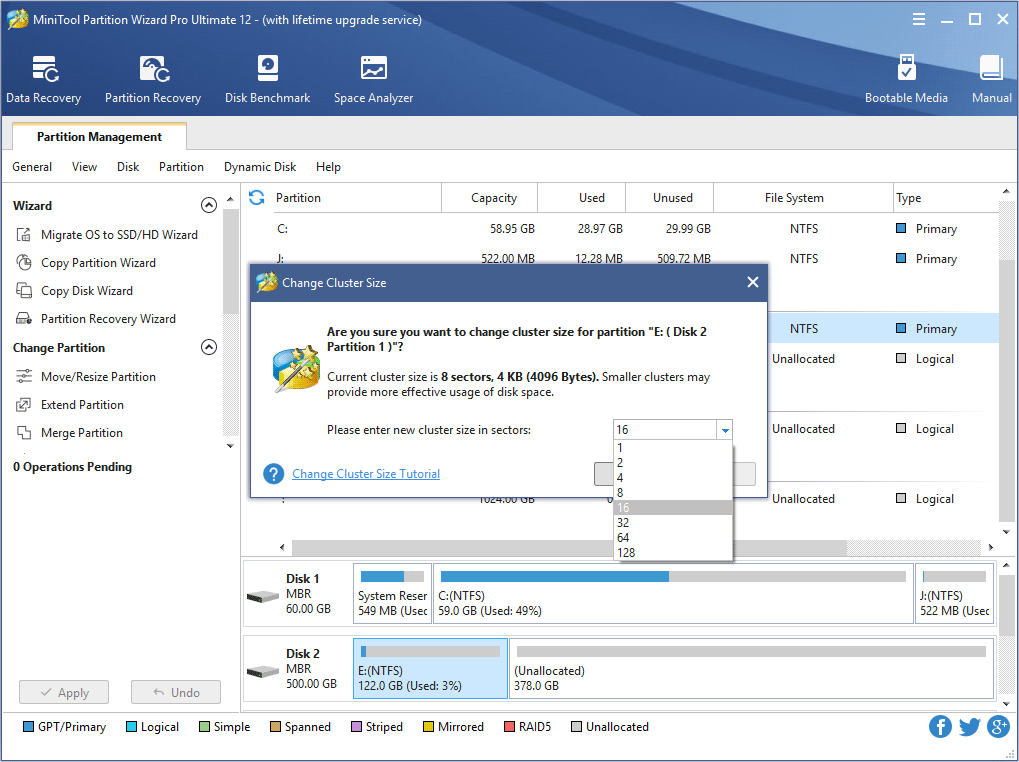Select the Disk 2 drive icon
Viewport: 1019px width, 762px height.
click(263, 671)
